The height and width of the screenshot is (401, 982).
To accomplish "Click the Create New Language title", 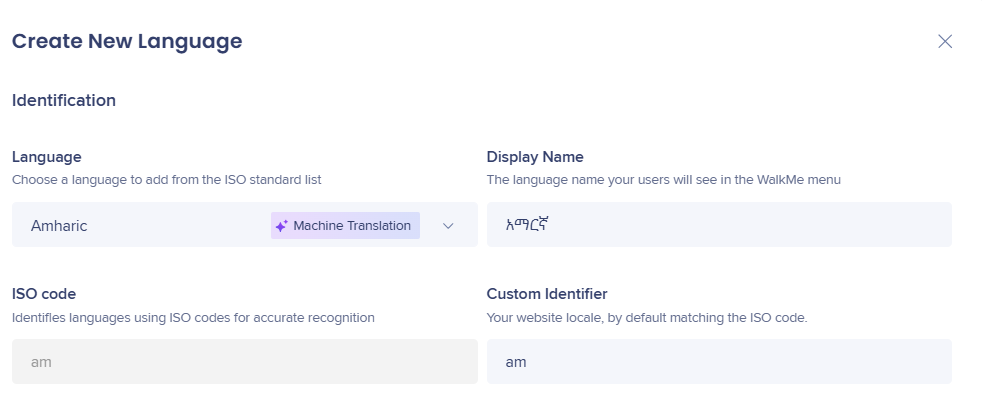I will click(x=127, y=41).
